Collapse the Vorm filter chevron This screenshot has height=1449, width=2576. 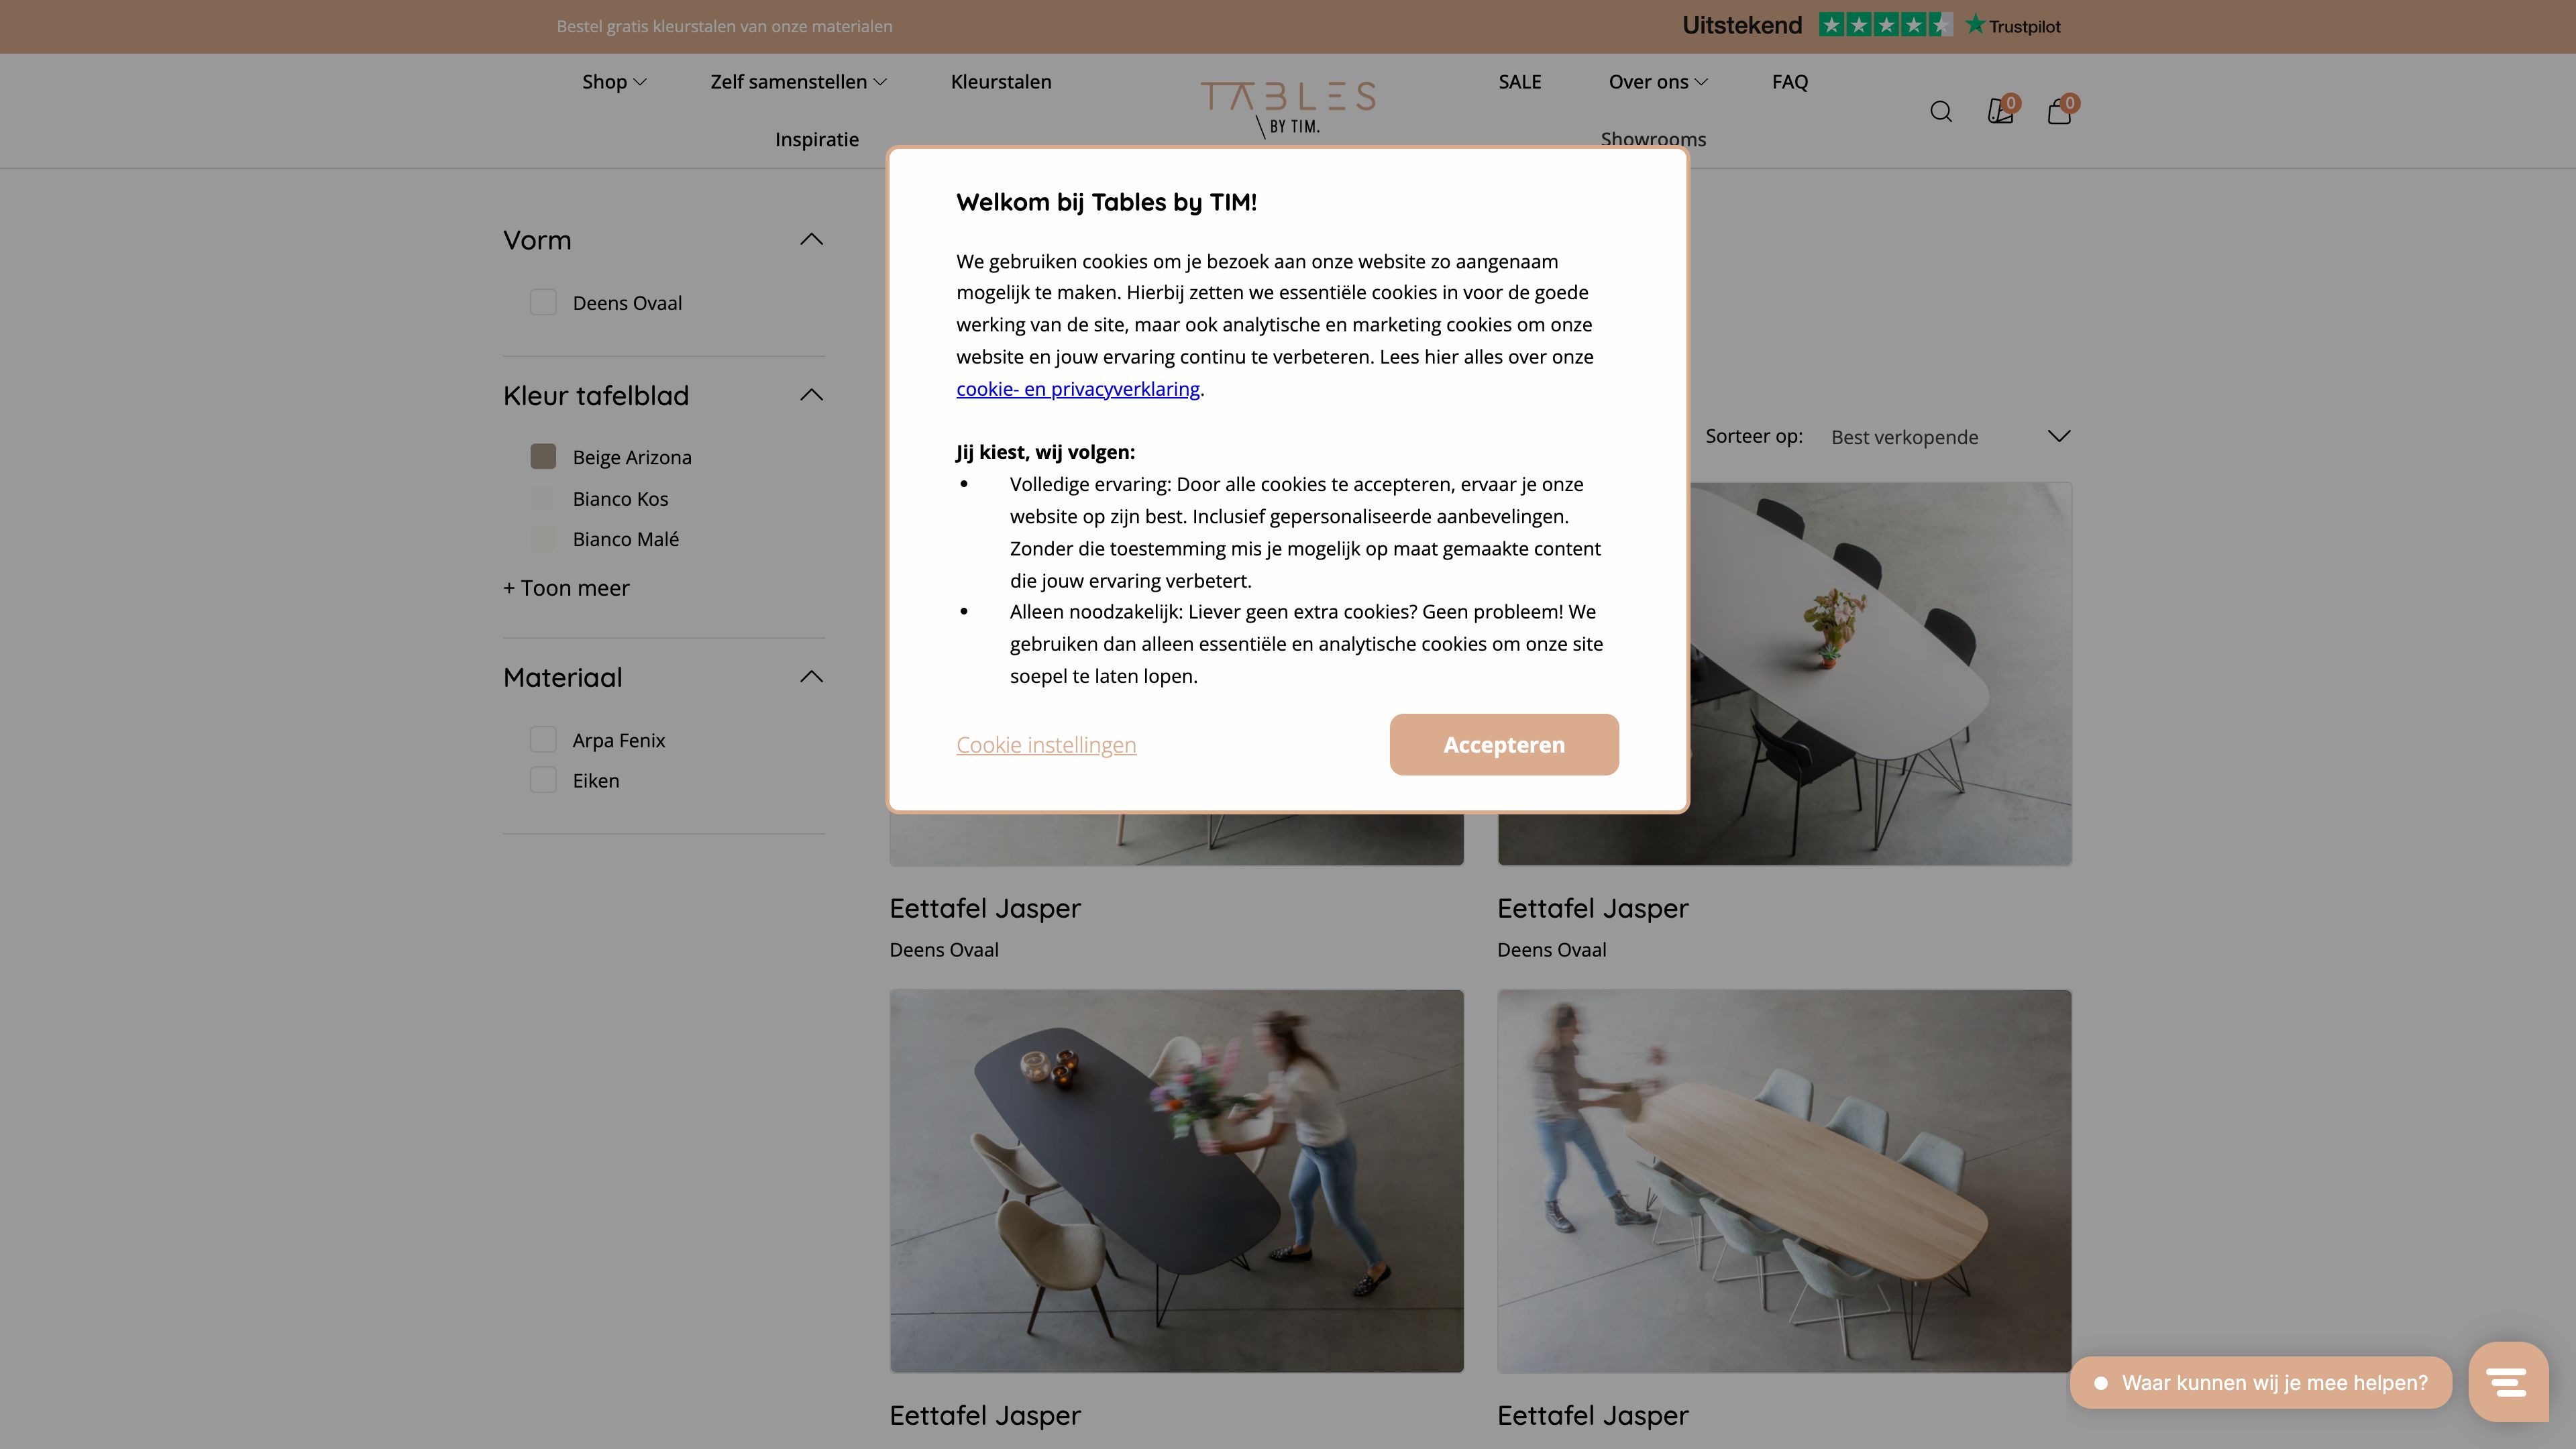coord(811,239)
